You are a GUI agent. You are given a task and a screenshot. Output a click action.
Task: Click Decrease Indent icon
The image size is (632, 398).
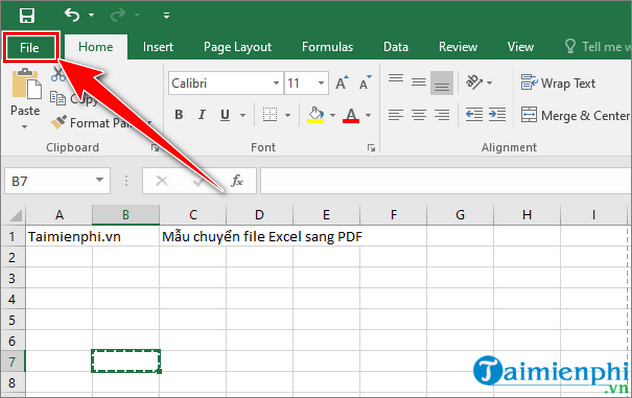[x=474, y=115]
